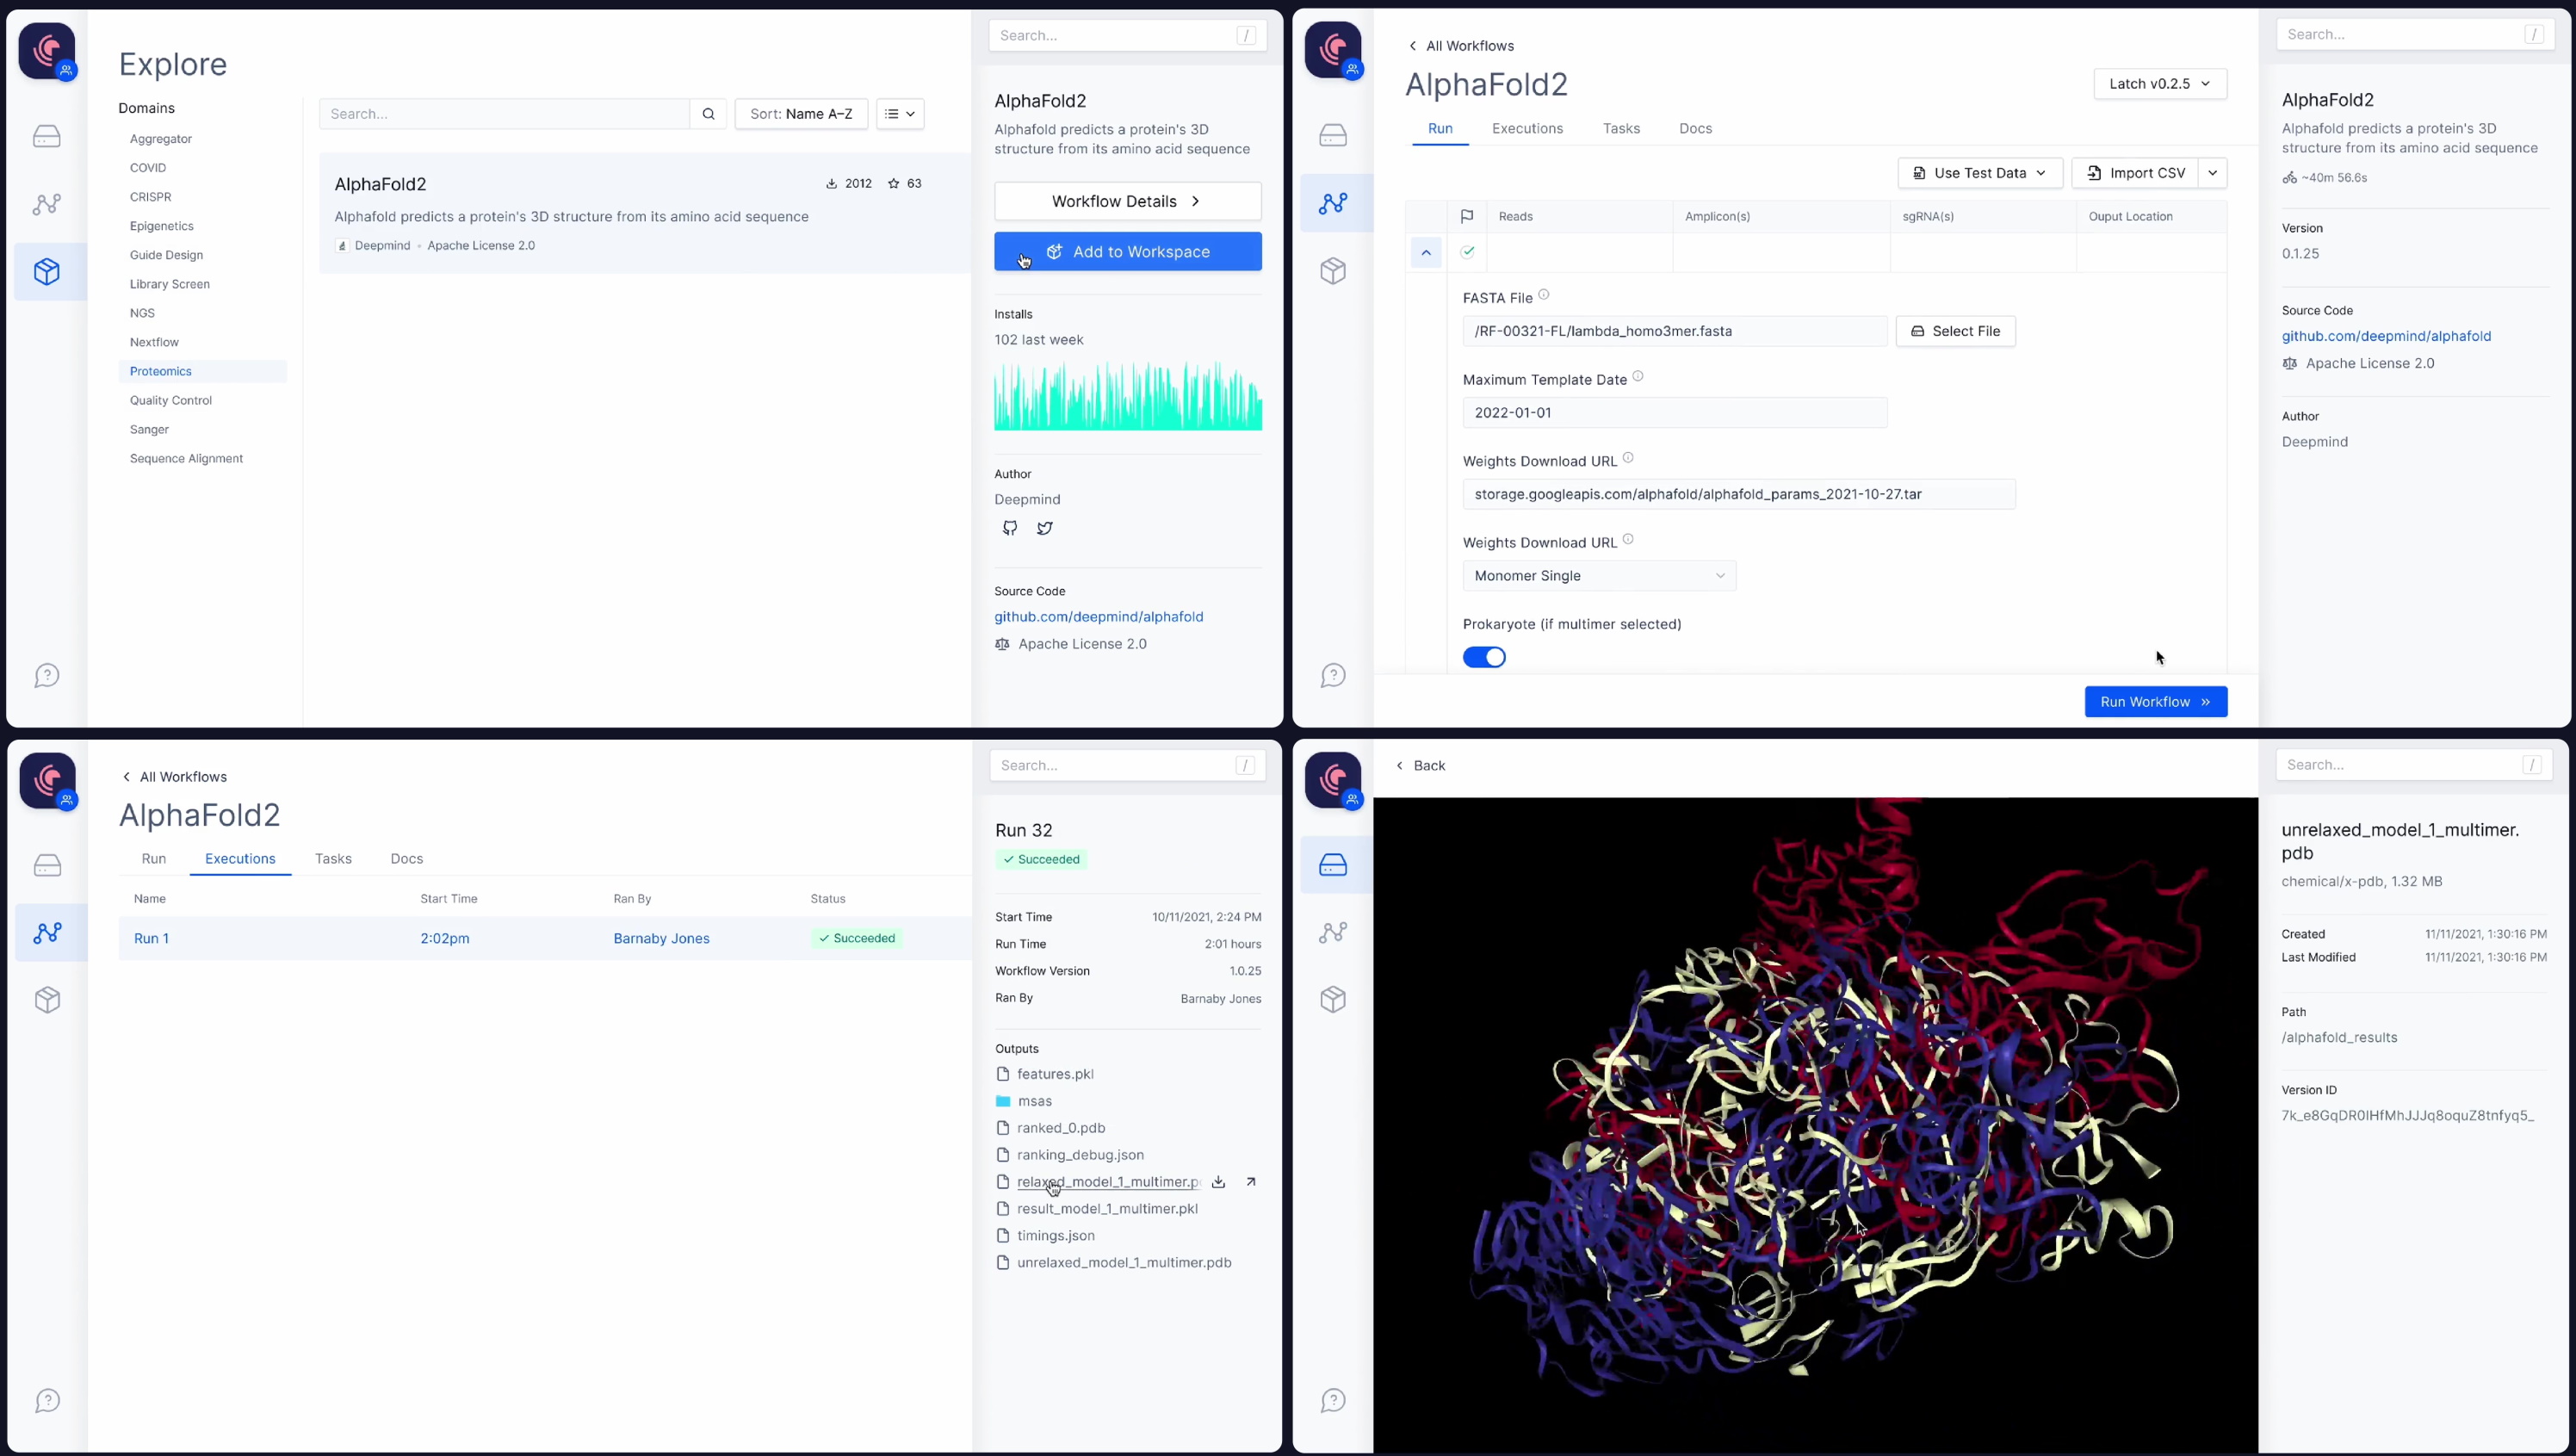The width and height of the screenshot is (2576, 1456).
Task: Click the Add to Workspace button
Action: [x=1127, y=252]
